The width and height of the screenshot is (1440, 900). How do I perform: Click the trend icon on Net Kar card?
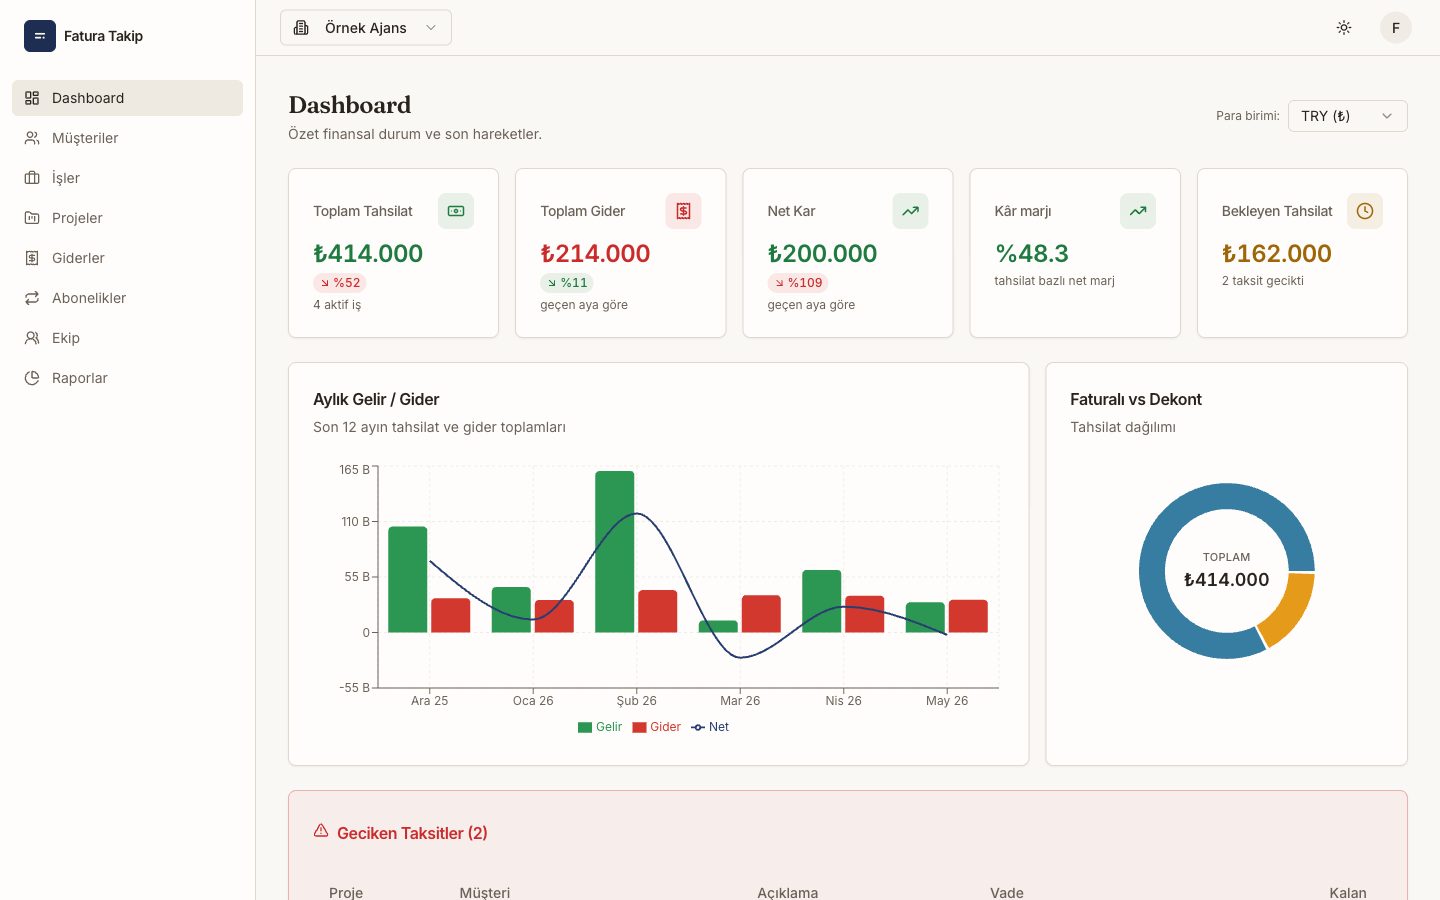click(x=911, y=211)
